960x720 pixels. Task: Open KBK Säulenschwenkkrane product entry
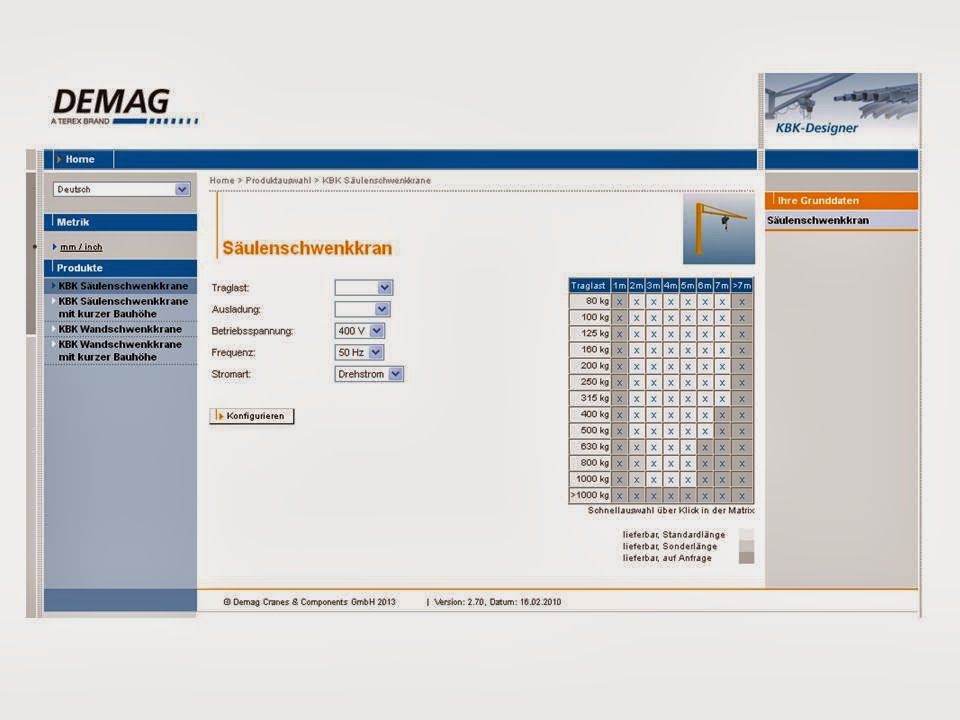pos(123,286)
